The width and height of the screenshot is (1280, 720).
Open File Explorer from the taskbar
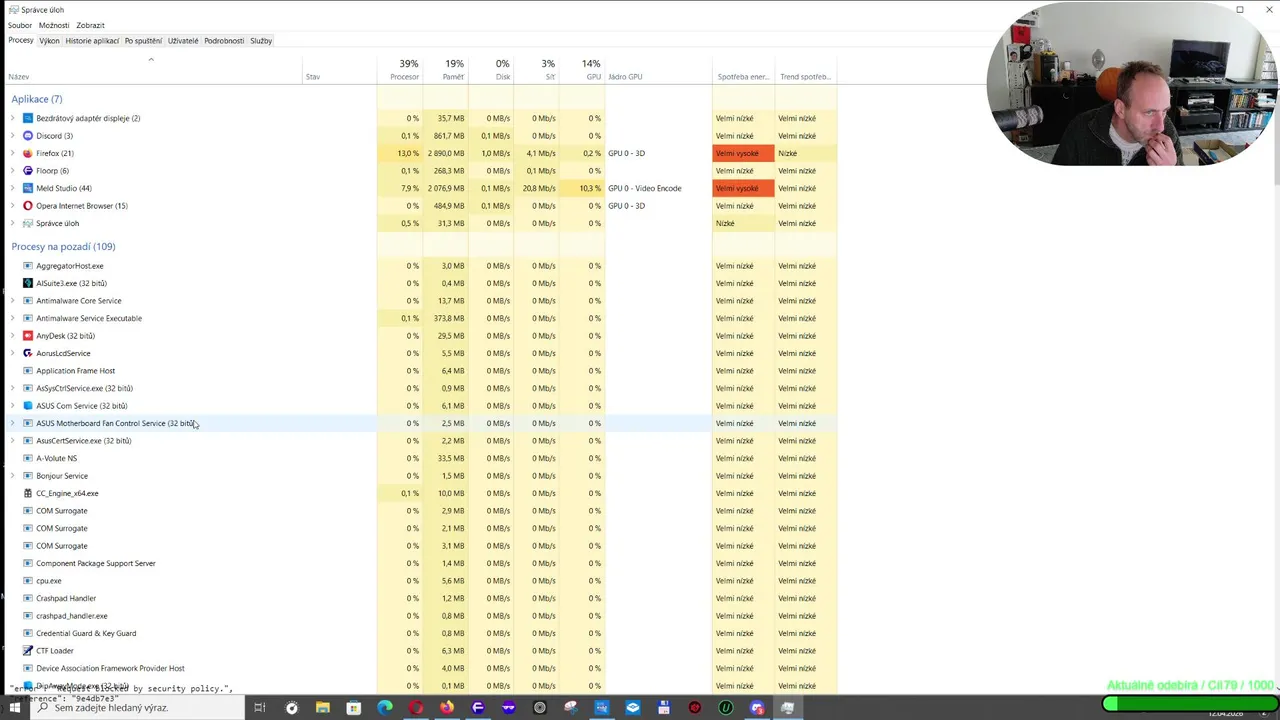[322, 708]
